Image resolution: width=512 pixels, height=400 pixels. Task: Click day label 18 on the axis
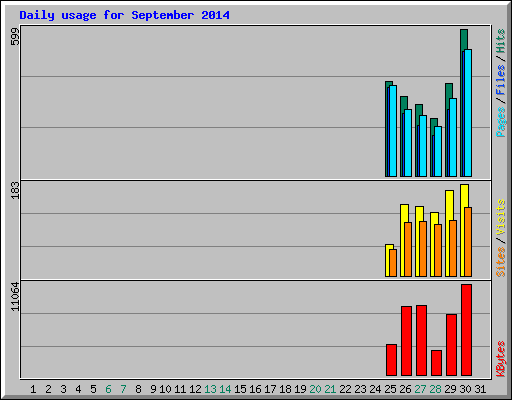[x=285, y=389]
